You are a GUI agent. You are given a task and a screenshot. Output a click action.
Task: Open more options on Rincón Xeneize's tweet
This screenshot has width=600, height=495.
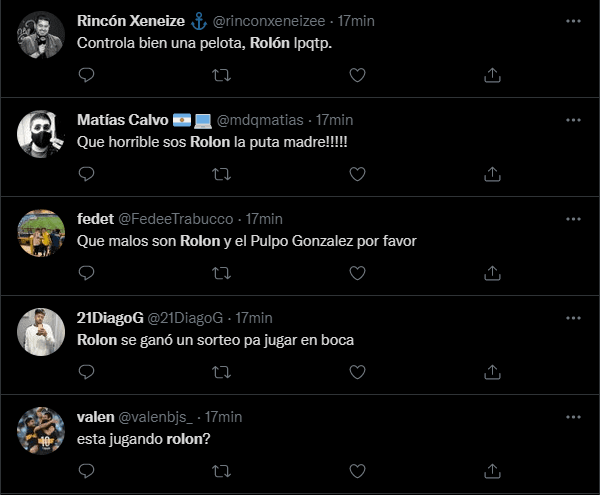571,21
